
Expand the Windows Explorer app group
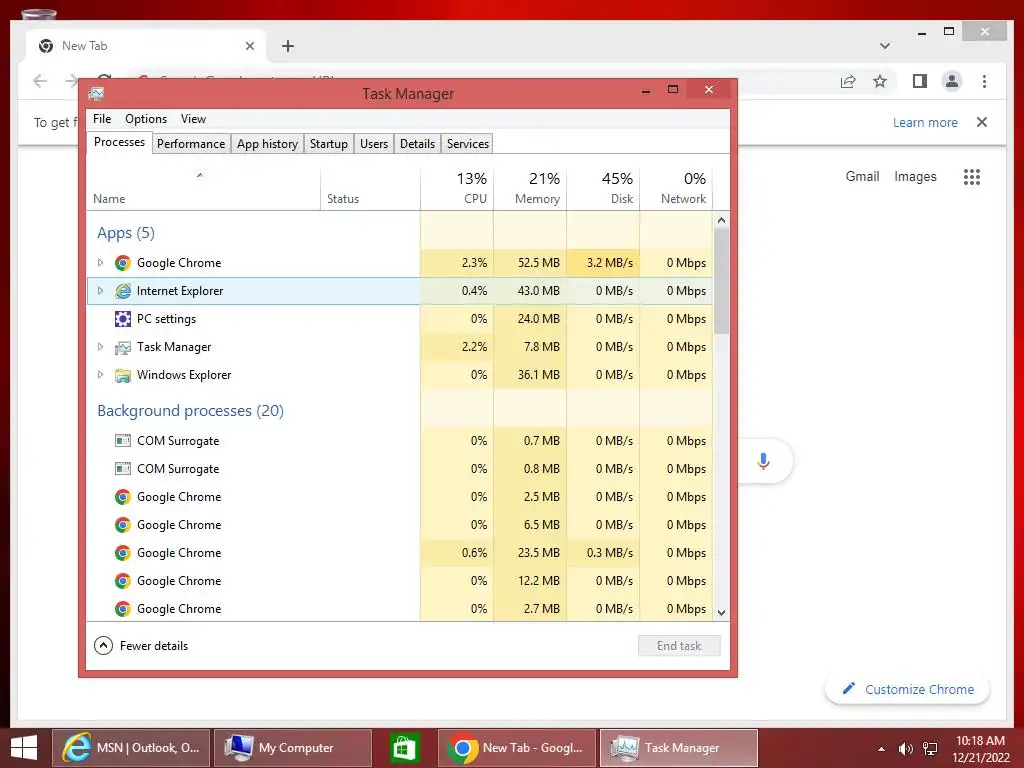(x=100, y=375)
